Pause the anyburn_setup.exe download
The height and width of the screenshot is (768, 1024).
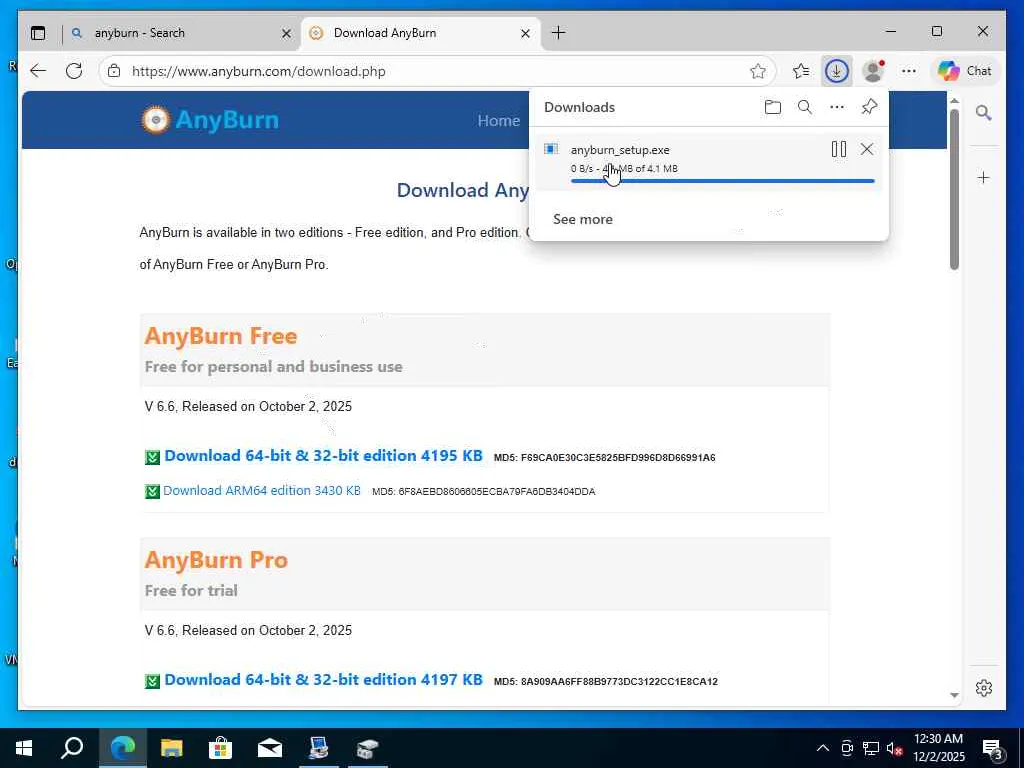click(x=839, y=150)
